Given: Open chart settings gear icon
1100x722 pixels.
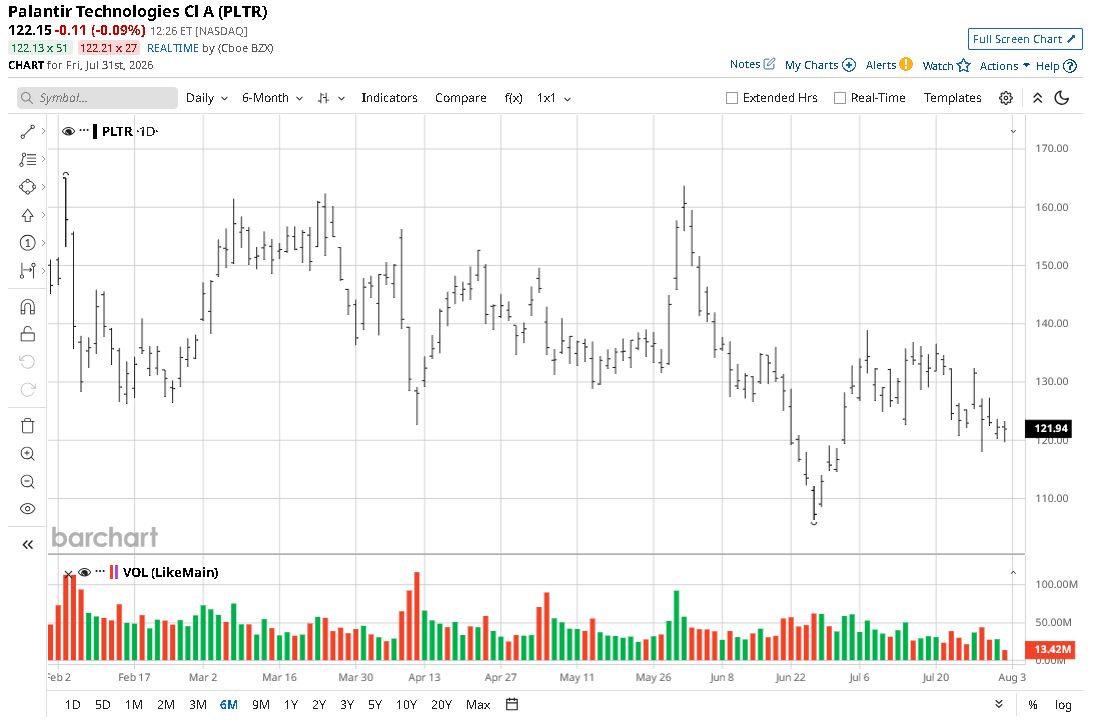Looking at the screenshot, I should pyautogui.click(x=1005, y=98).
